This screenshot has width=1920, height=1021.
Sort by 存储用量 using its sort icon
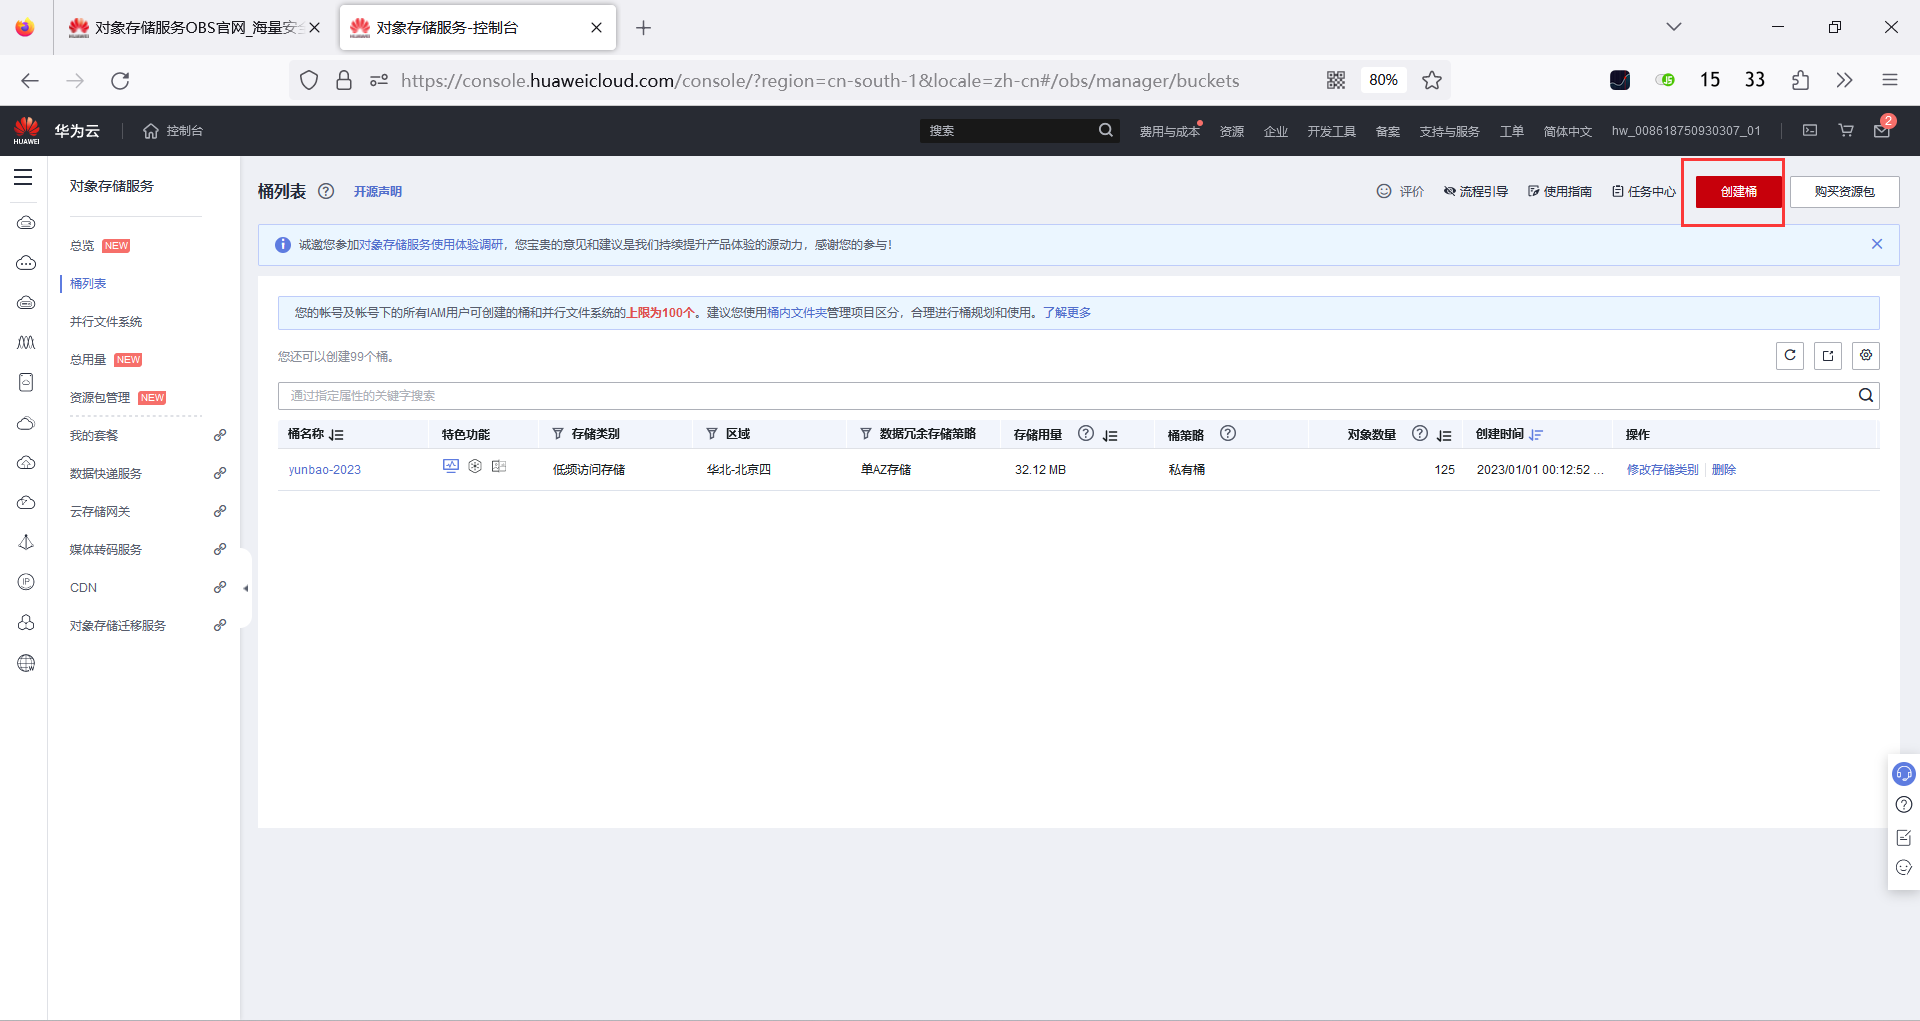(x=1110, y=435)
